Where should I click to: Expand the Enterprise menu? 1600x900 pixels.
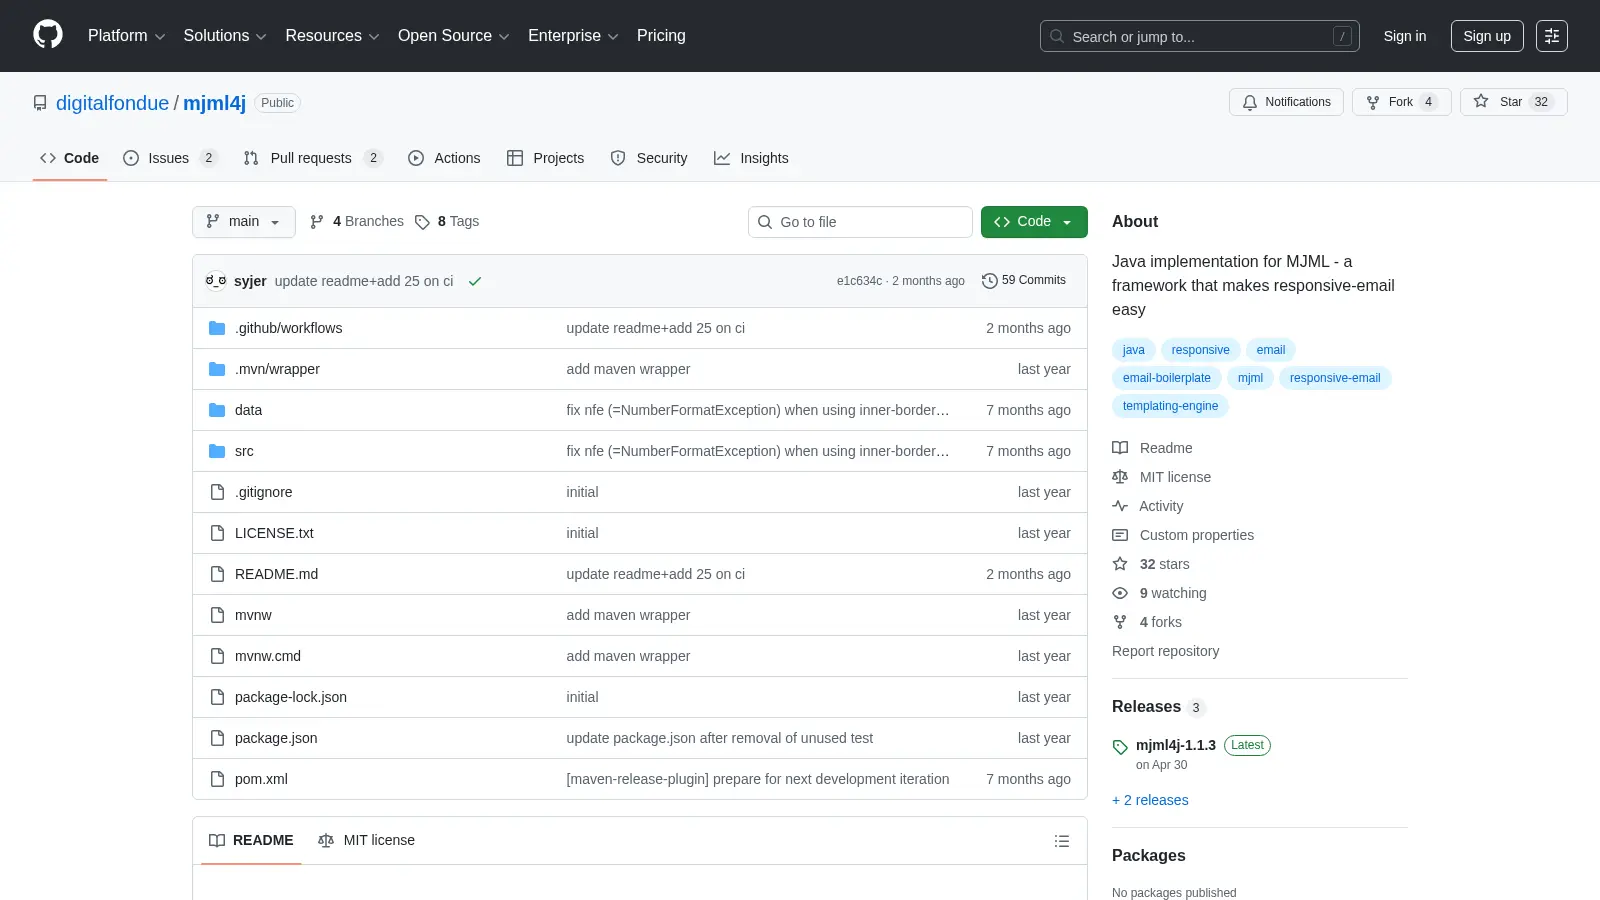point(573,36)
